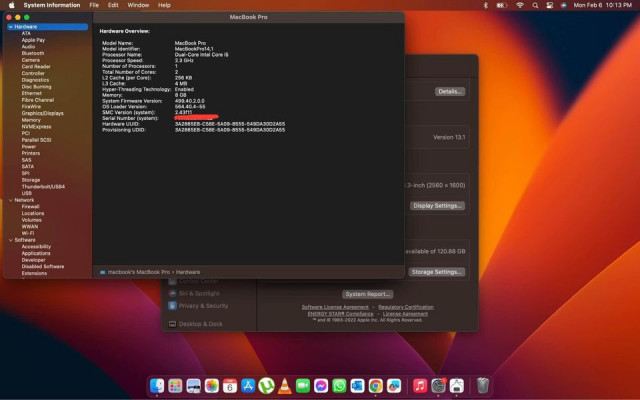Select Applications under Software
This screenshot has height=400, width=640.
[x=36, y=253]
